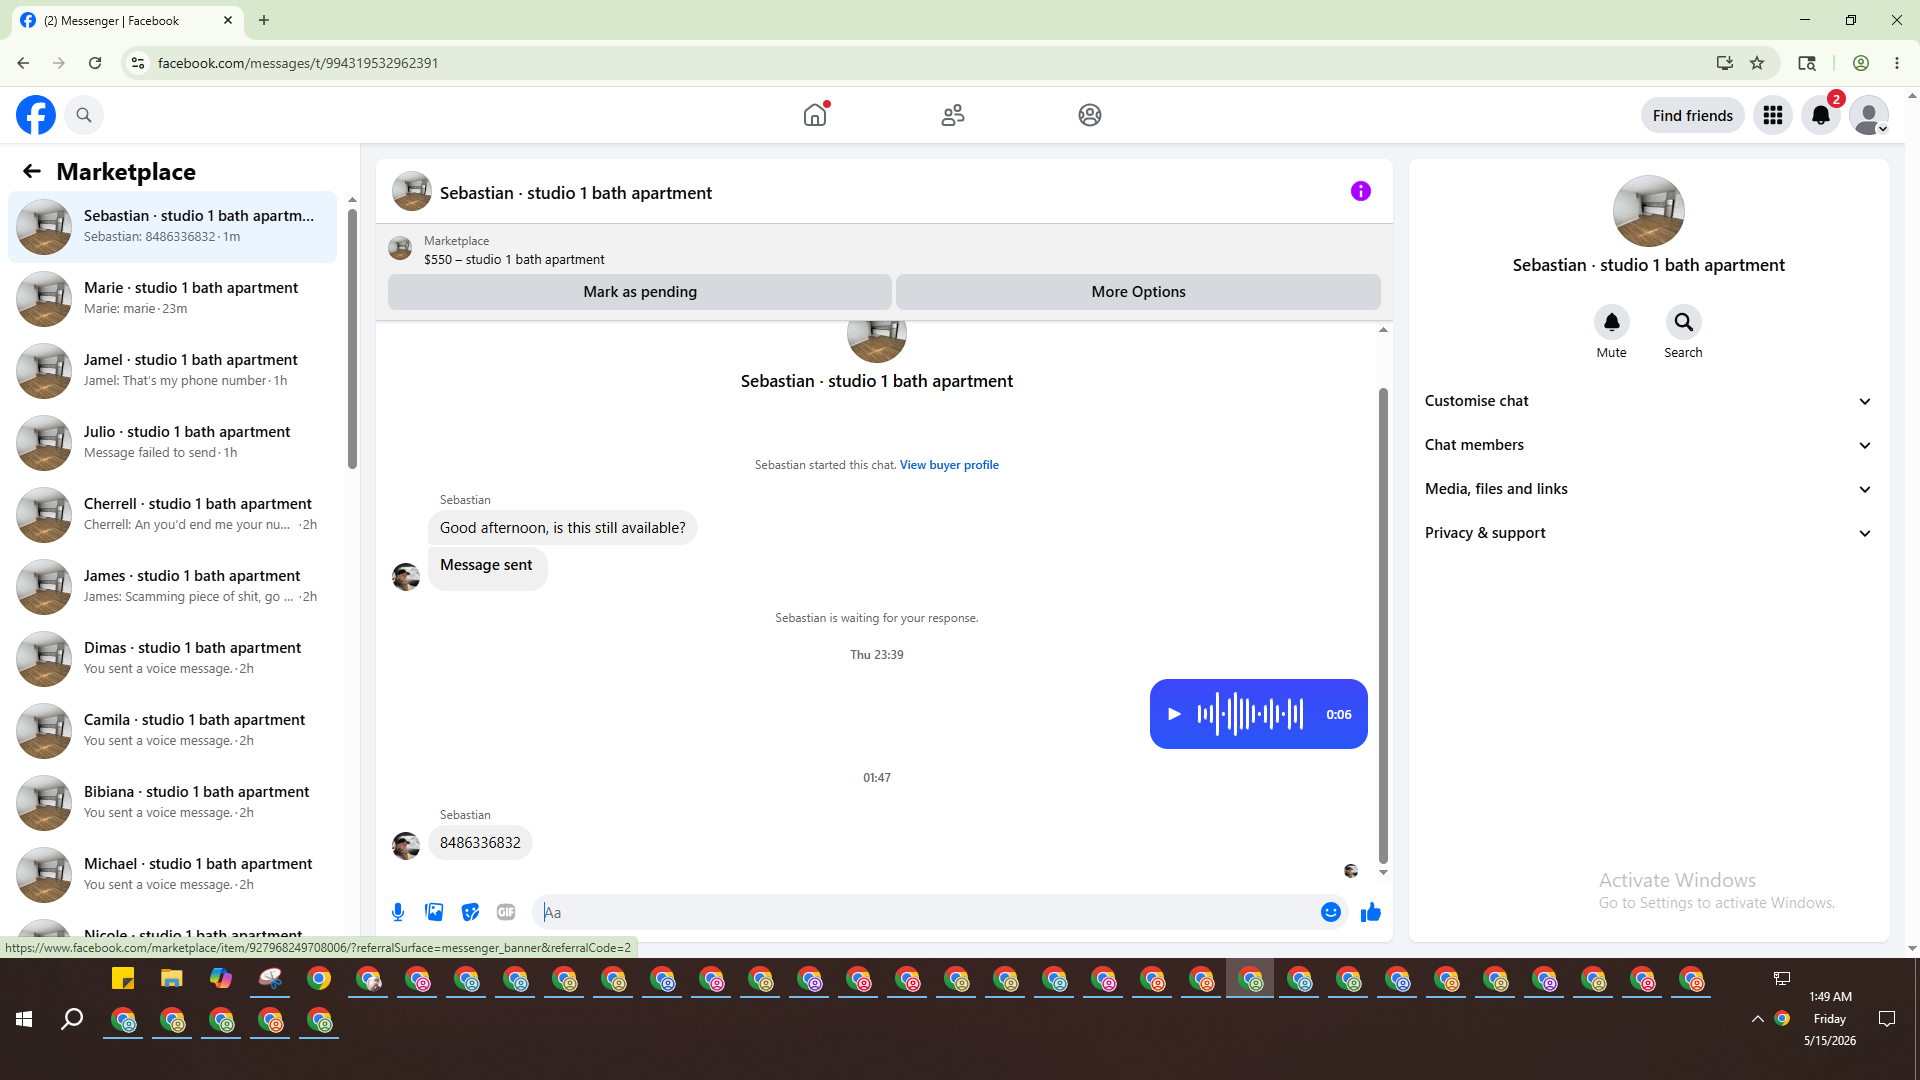Click the Aa message input field
This screenshot has height=1080, width=1920.
point(925,912)
